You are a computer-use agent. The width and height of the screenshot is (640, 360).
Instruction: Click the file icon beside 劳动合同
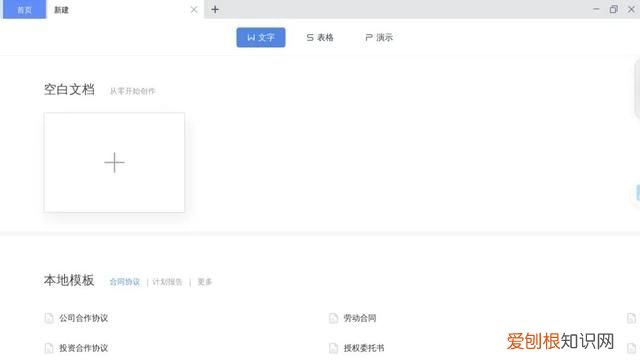[333, 318]
